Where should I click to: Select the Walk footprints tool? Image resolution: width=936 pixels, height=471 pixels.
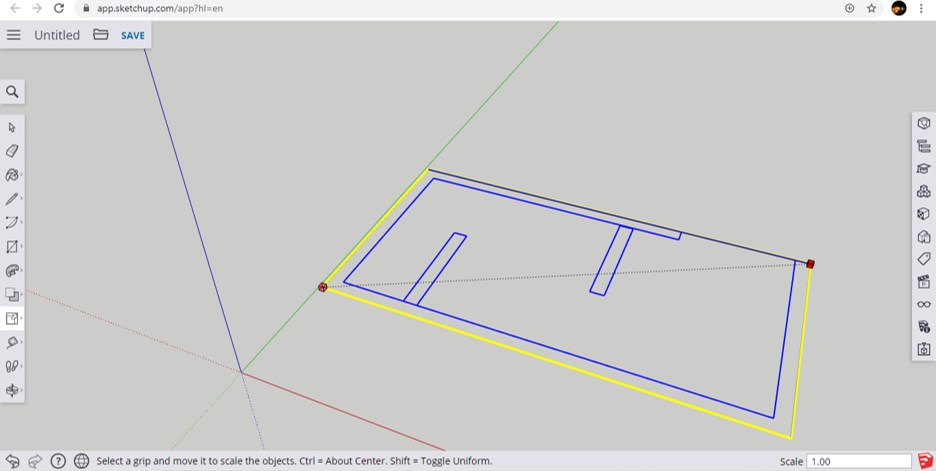tap(12, 366)
